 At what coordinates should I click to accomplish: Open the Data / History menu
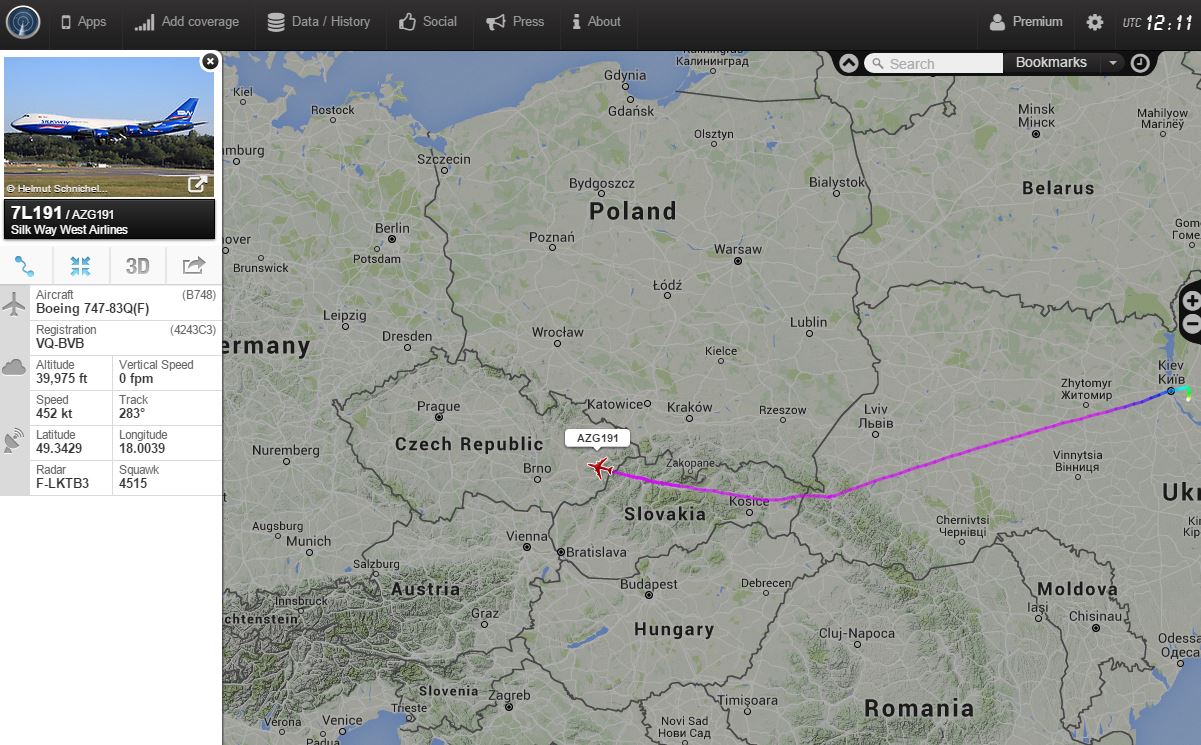(x=319, y=22)
